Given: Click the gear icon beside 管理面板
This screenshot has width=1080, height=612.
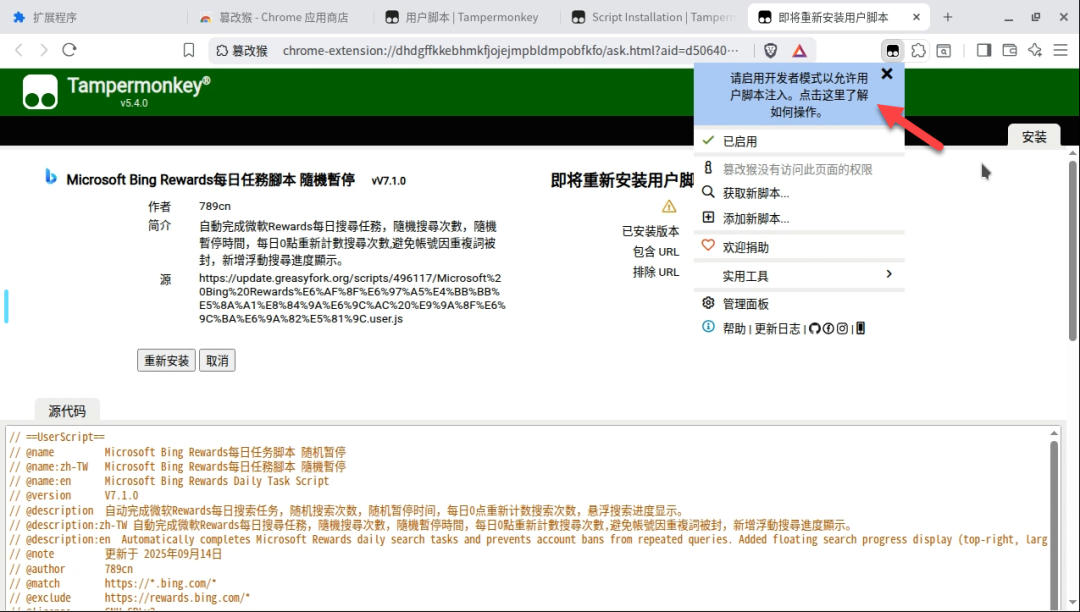Looking at the screenshot, I should (708, 302).
